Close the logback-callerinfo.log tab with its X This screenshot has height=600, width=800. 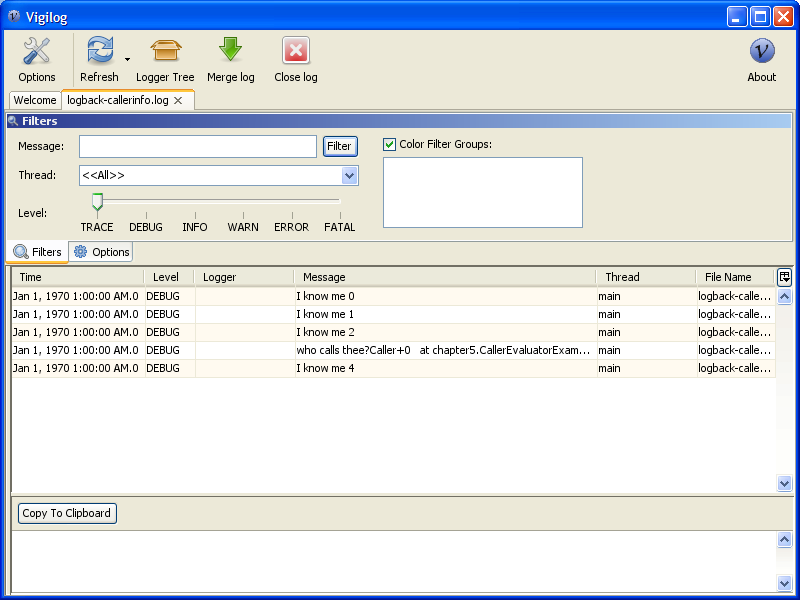[178, 101]
